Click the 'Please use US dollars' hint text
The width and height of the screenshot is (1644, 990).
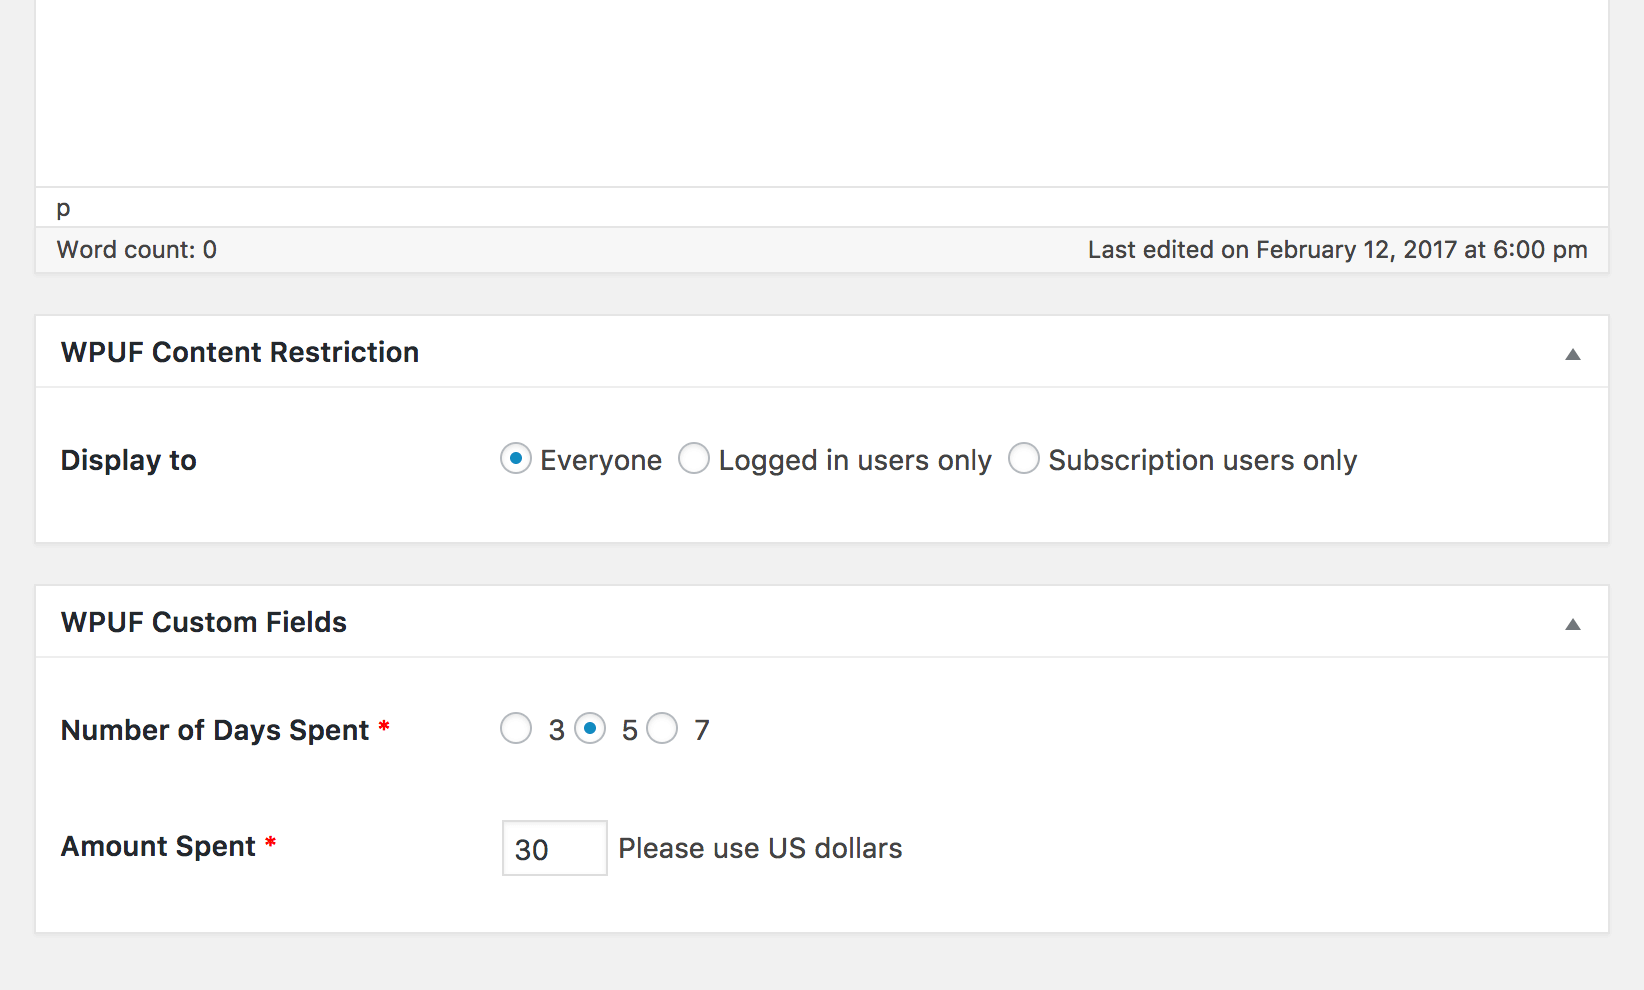pos(760,848)
